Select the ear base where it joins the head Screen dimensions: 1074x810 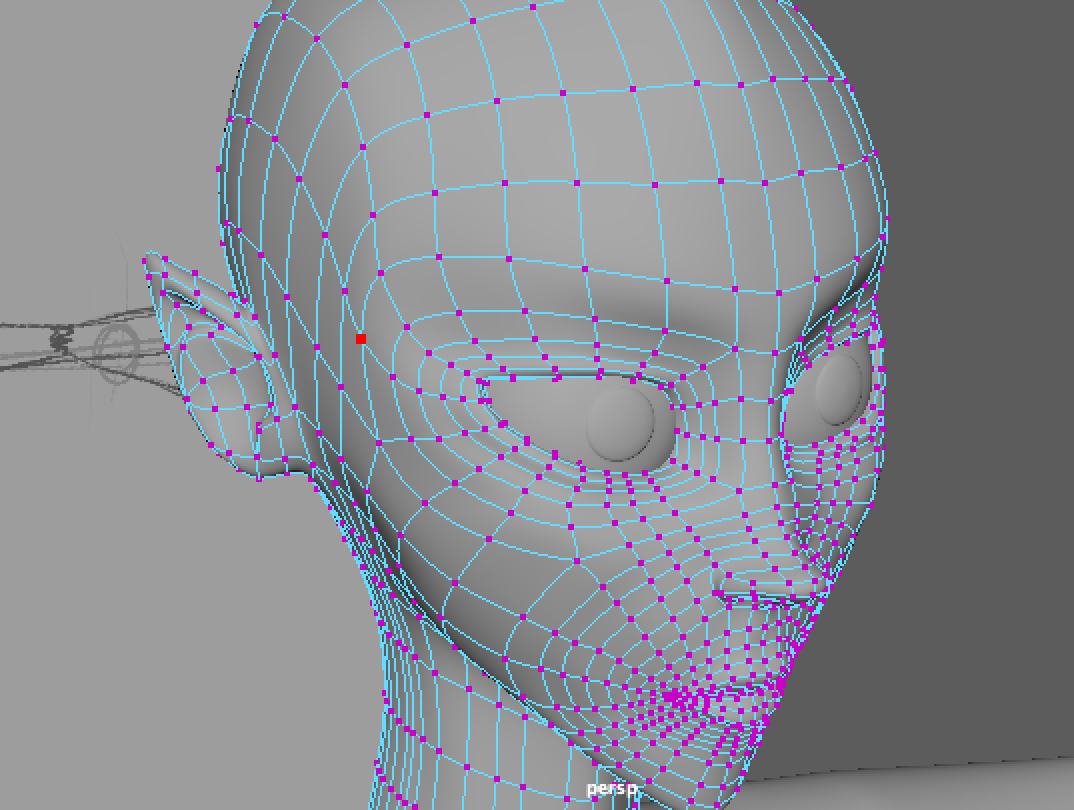click(x=290, y=440)
